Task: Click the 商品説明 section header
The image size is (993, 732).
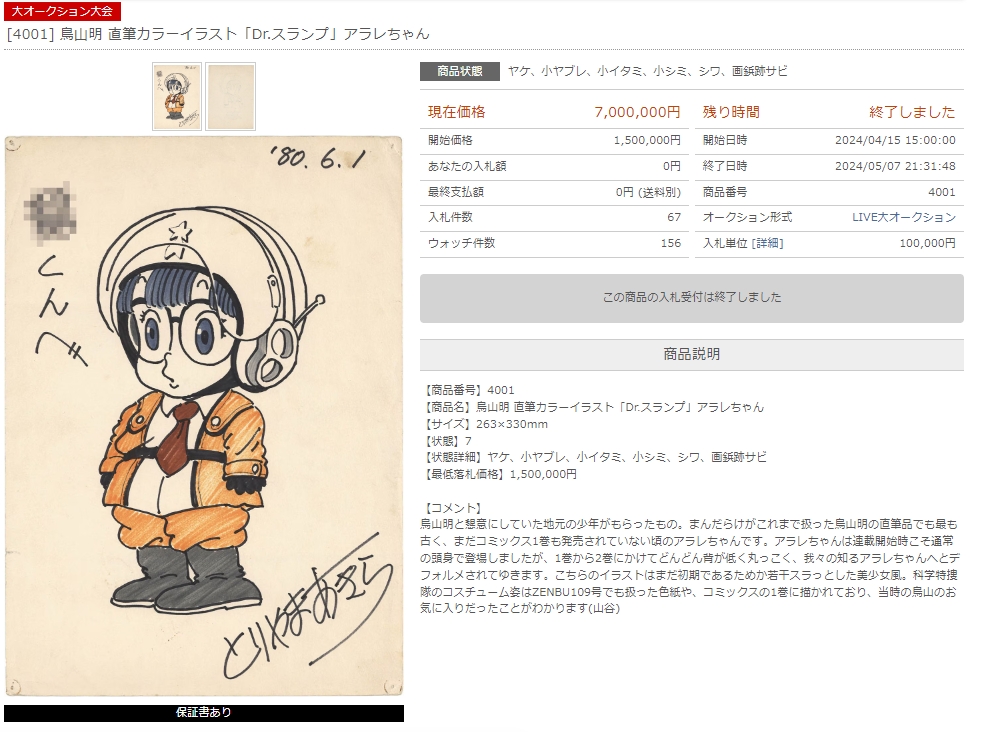Action: click(x=692, y=354)
